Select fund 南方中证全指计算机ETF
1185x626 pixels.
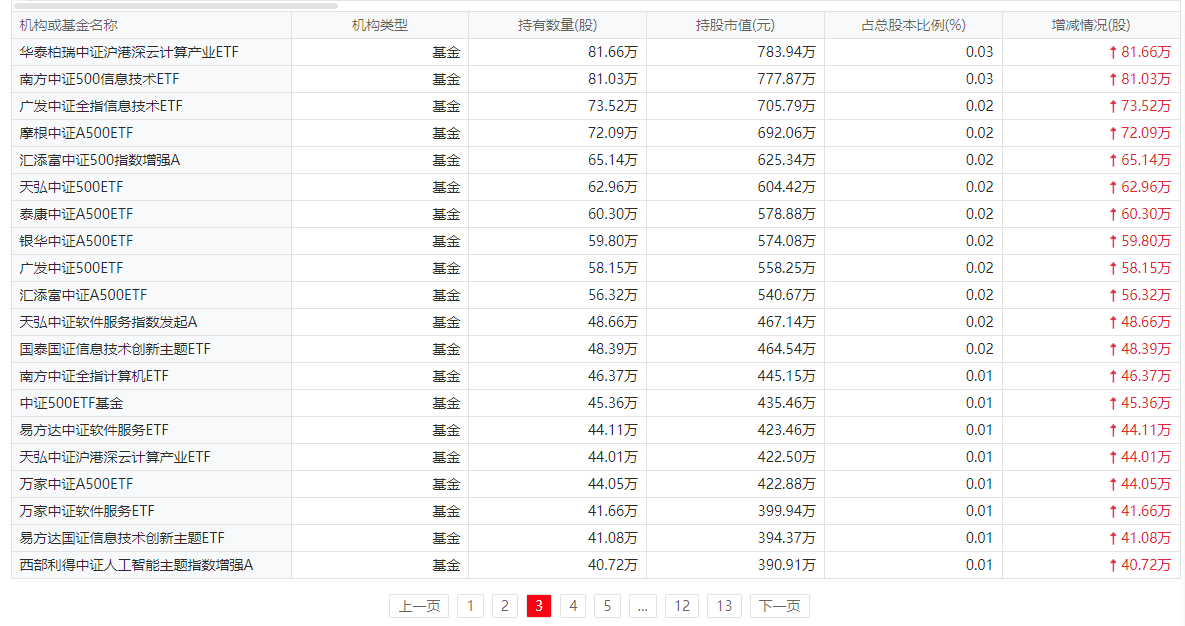tap(94, 376)
